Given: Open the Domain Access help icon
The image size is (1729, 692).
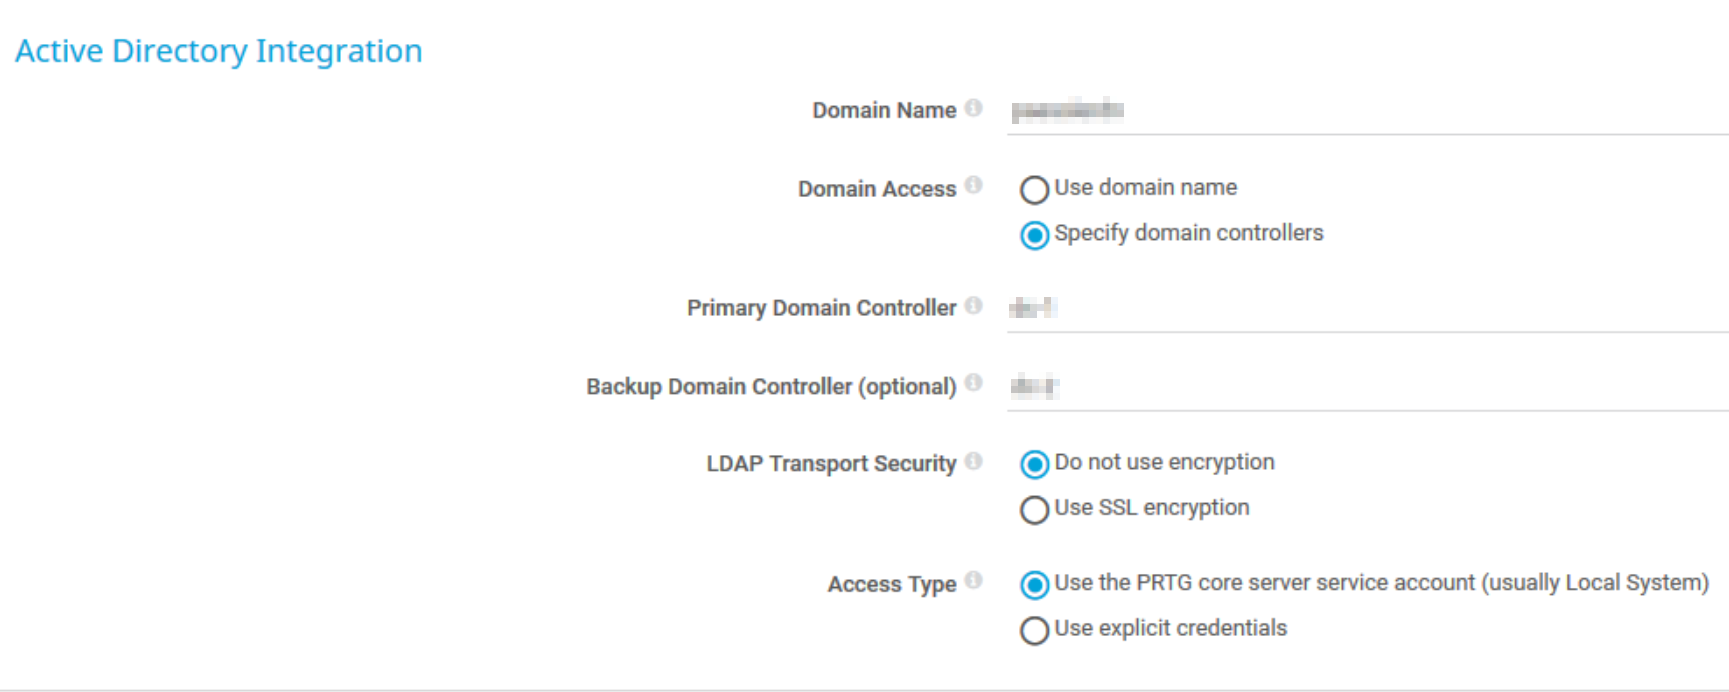Looking at the screenshot, I should (973, 185).
